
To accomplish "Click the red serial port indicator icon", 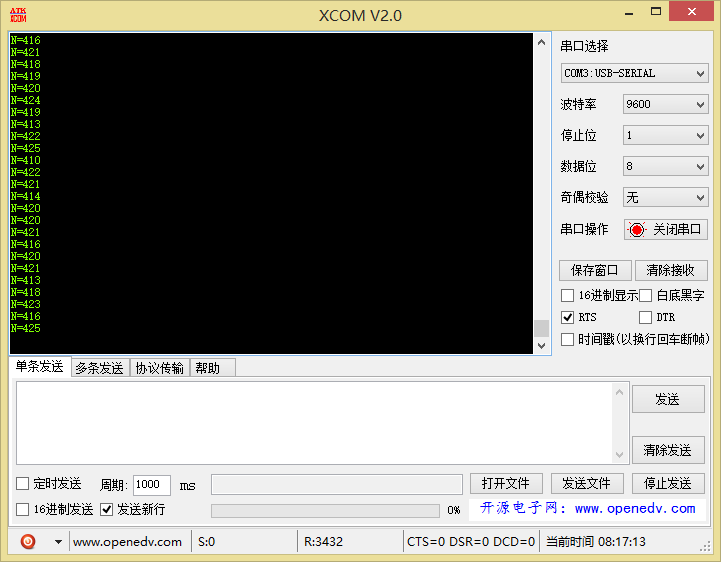I will 637,229.
